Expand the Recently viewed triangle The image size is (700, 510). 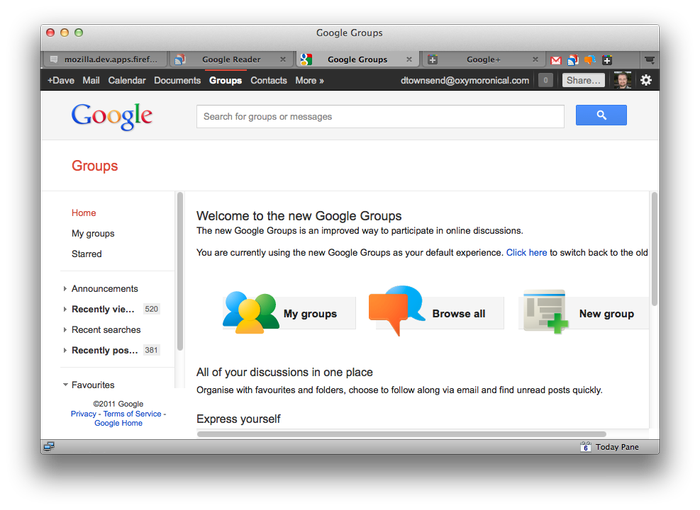[x=65, y=309]
